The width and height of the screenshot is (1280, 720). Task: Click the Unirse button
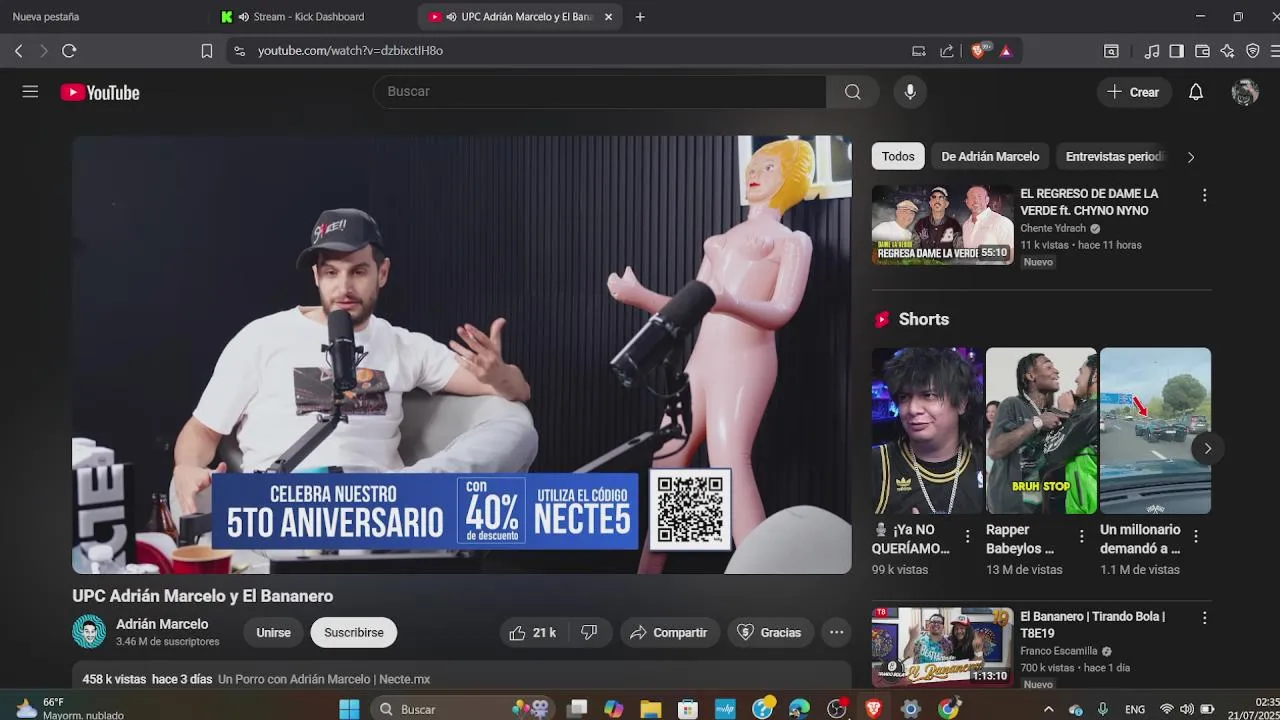[x=273, y=632]
